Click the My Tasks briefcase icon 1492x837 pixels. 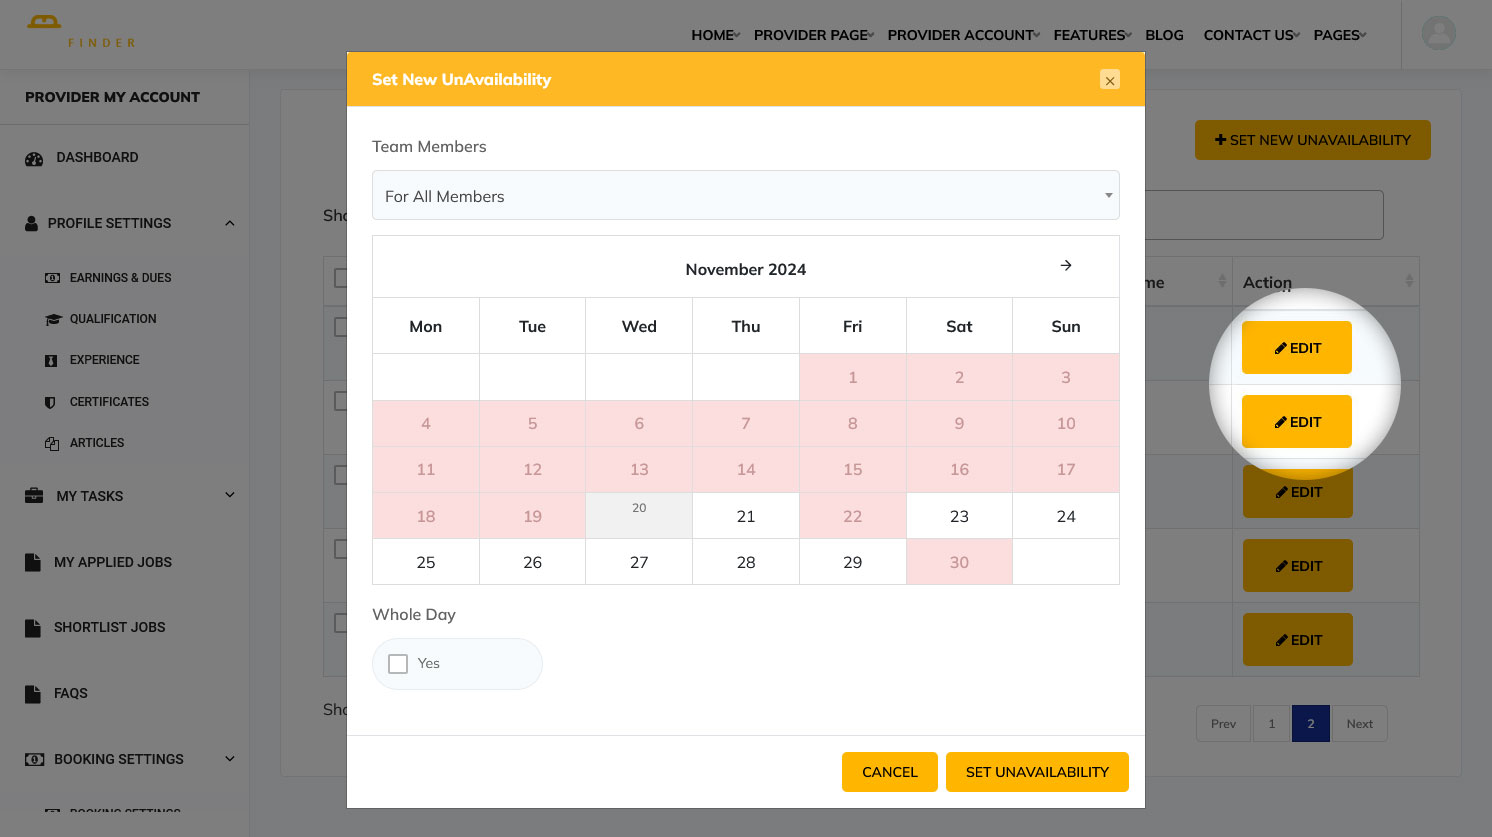coord(34,496)
